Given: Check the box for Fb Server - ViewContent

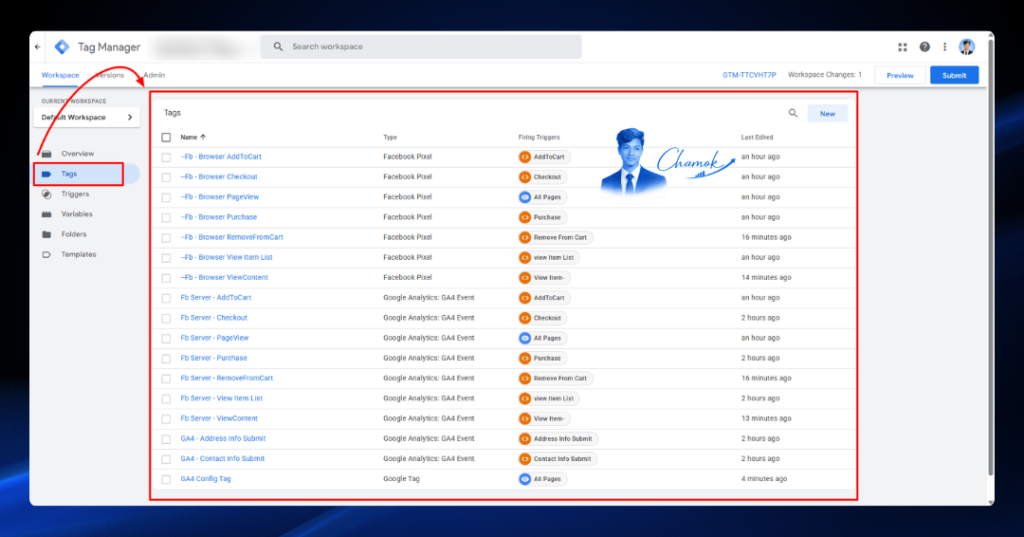Looking at the screenshot, I should [x=166, y=419].
